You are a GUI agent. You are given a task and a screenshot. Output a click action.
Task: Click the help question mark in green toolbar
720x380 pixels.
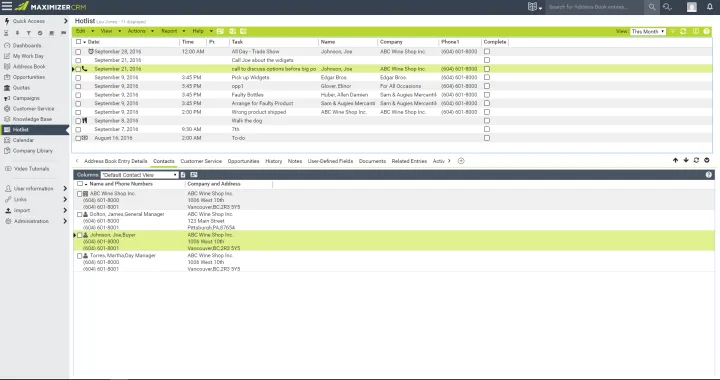707,31
